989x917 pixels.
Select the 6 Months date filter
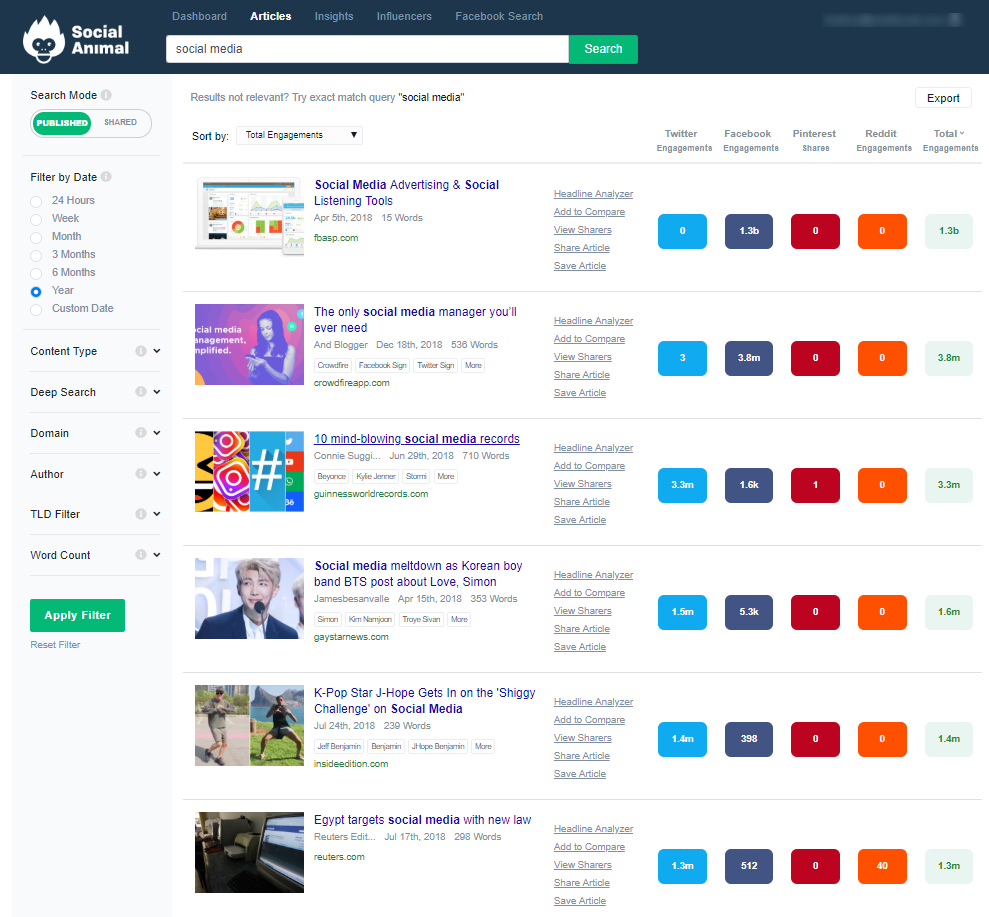tap(36, 274)
